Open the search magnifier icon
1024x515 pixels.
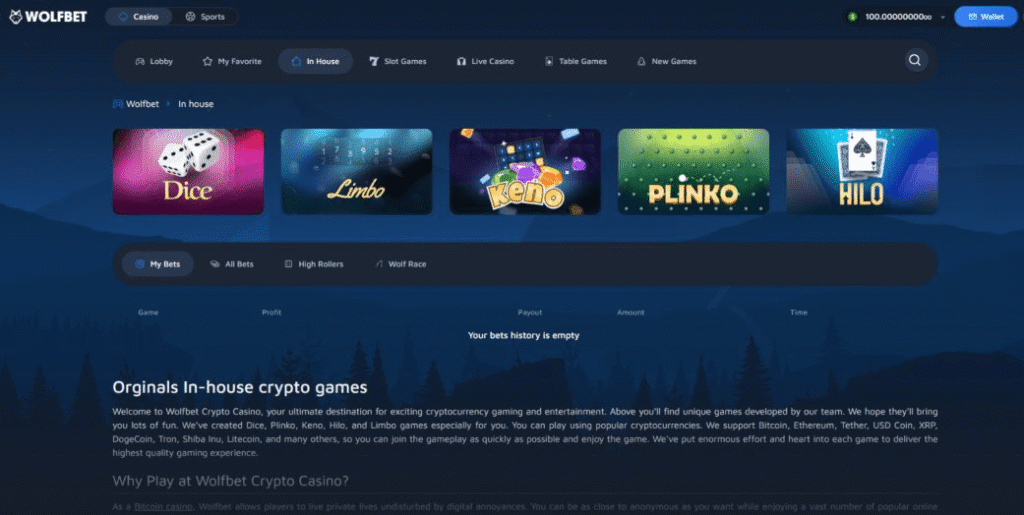coord(915,60)
